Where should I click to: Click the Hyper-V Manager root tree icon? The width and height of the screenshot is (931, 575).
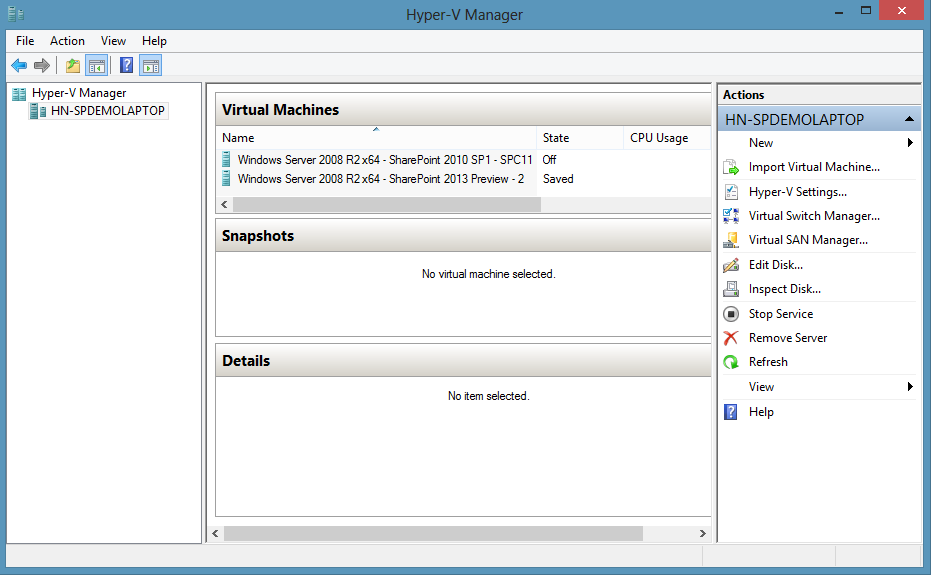(19, 93)
